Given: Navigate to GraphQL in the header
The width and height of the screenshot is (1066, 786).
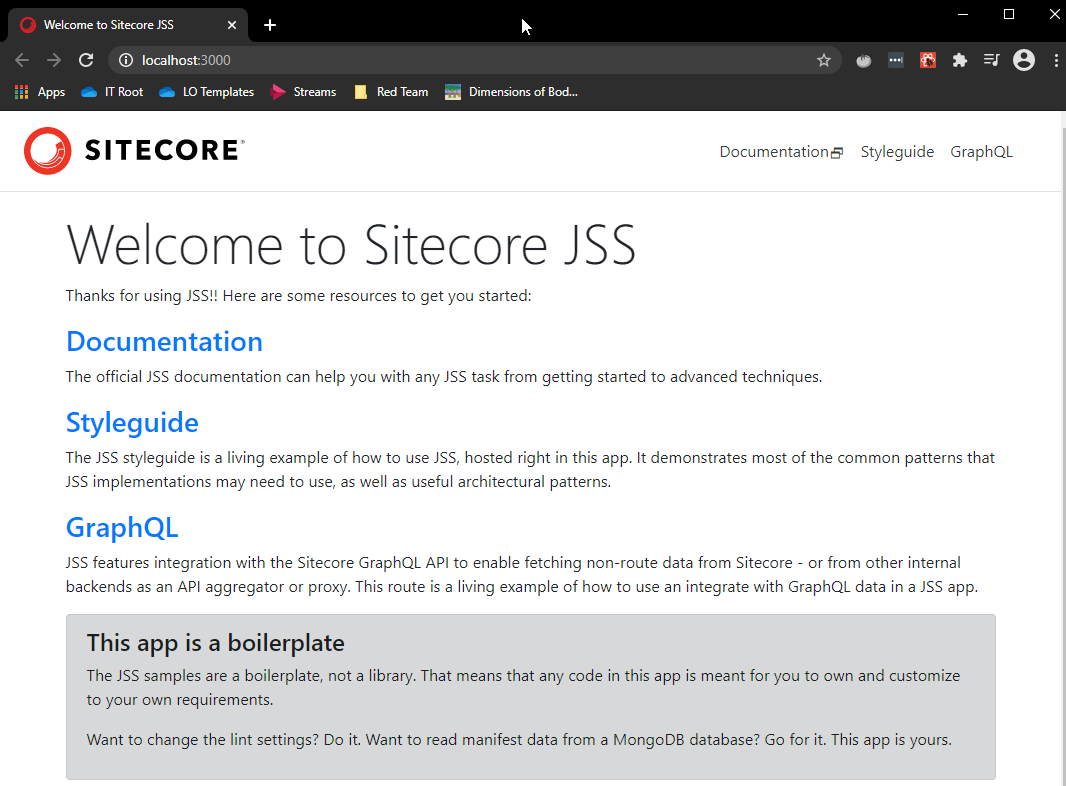Looking at the screenshot, I should pyautogui.click(x=981, y=151).
